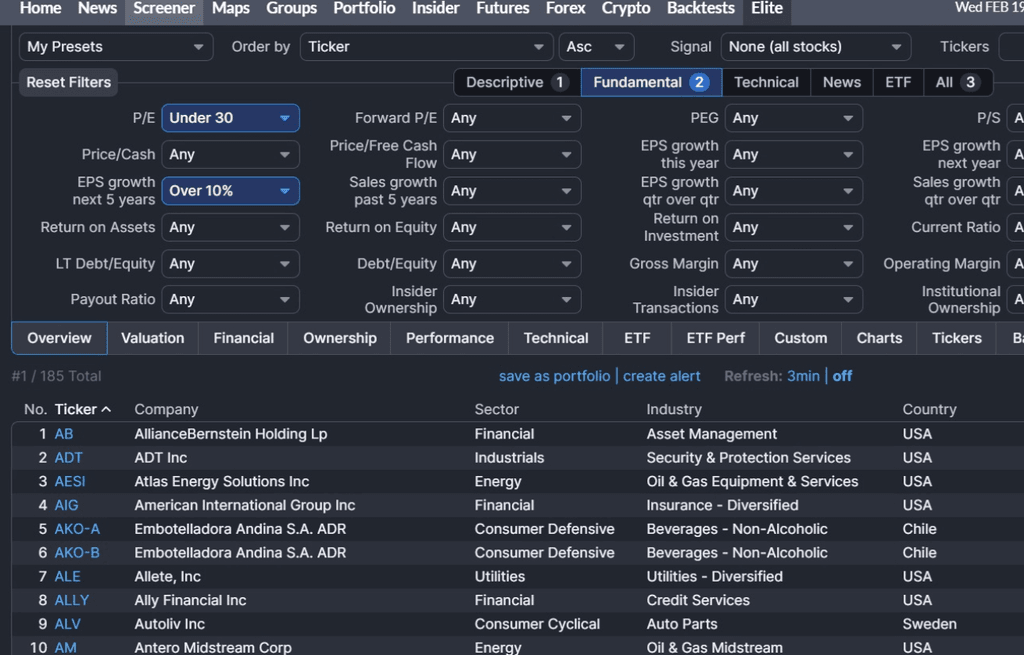The image size is (1024, 655).
Task: Turn off the auto refresh toggle
Action: pos(842,375)
